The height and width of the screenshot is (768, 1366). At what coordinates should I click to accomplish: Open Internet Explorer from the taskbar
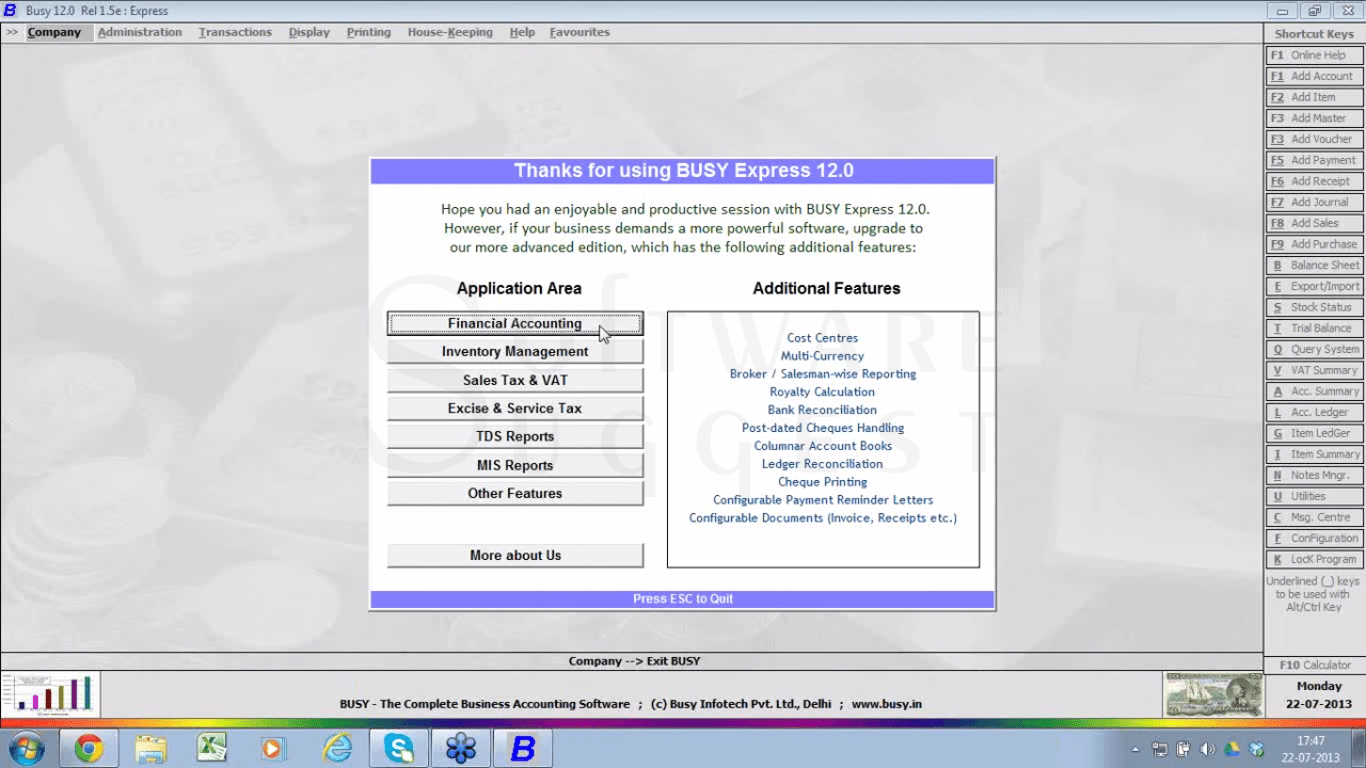pos(336,748)
